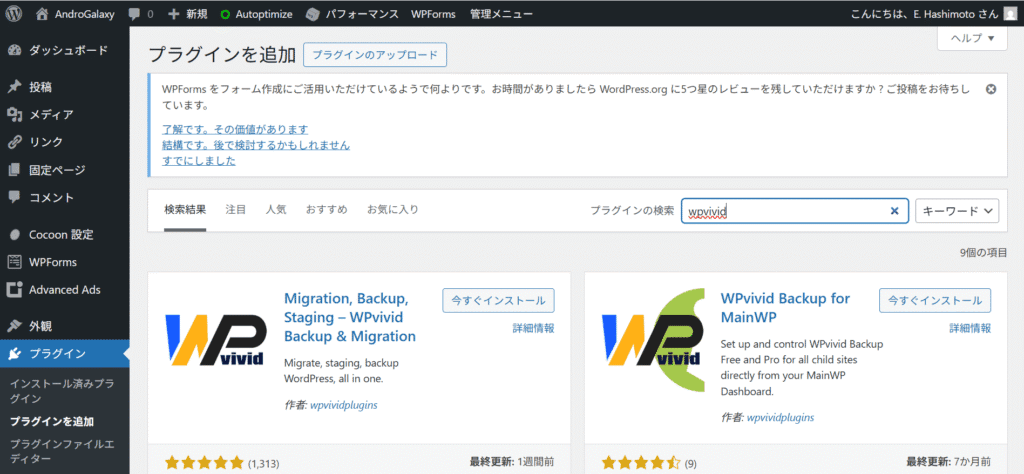Clear the plugin search field

coord(895,211)
